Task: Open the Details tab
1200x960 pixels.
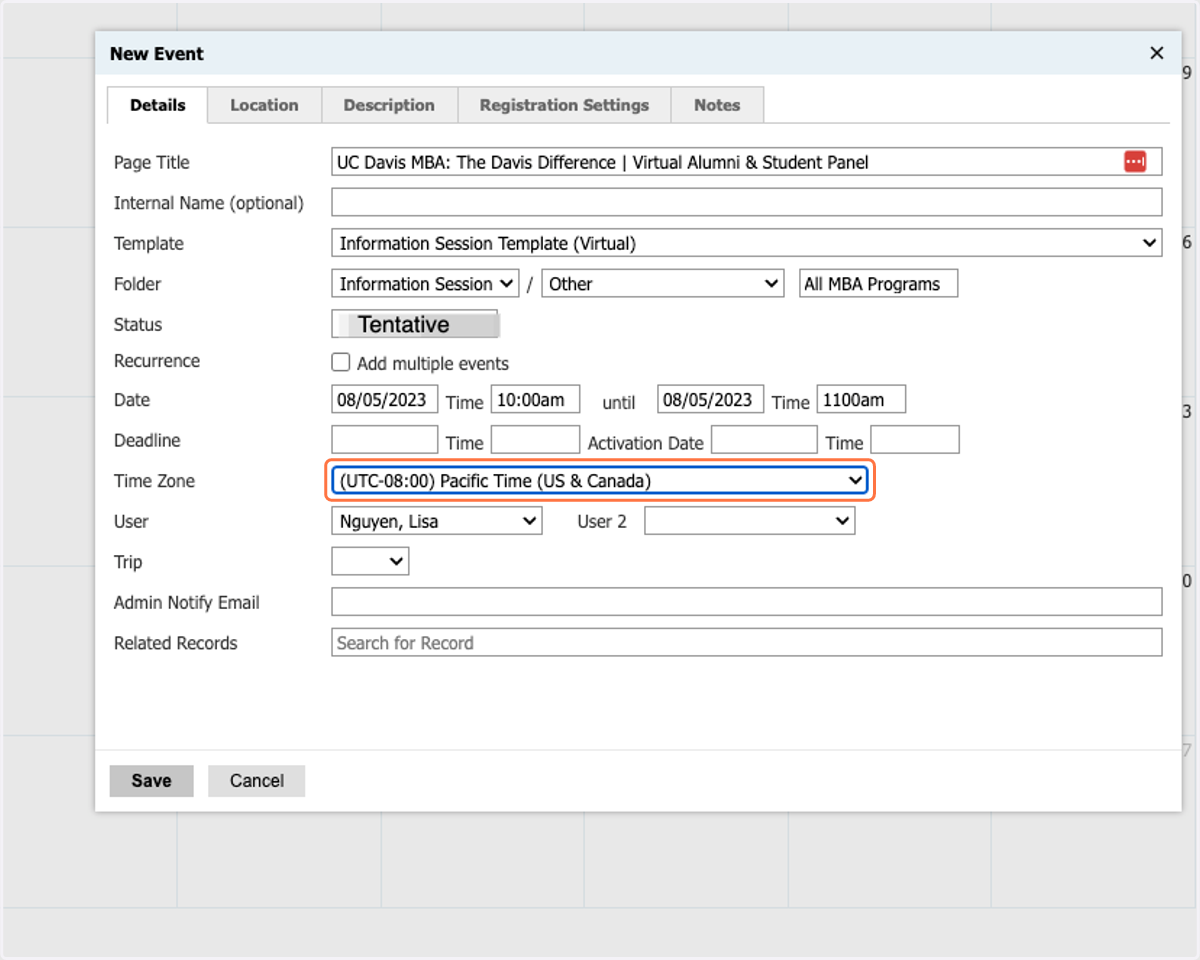Action: pos(158,105)
